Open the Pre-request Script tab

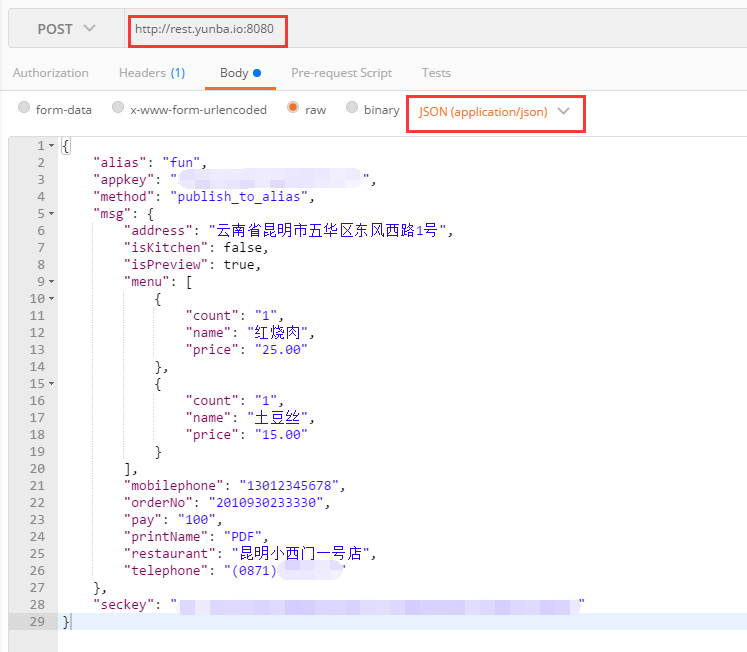(342, 73)
